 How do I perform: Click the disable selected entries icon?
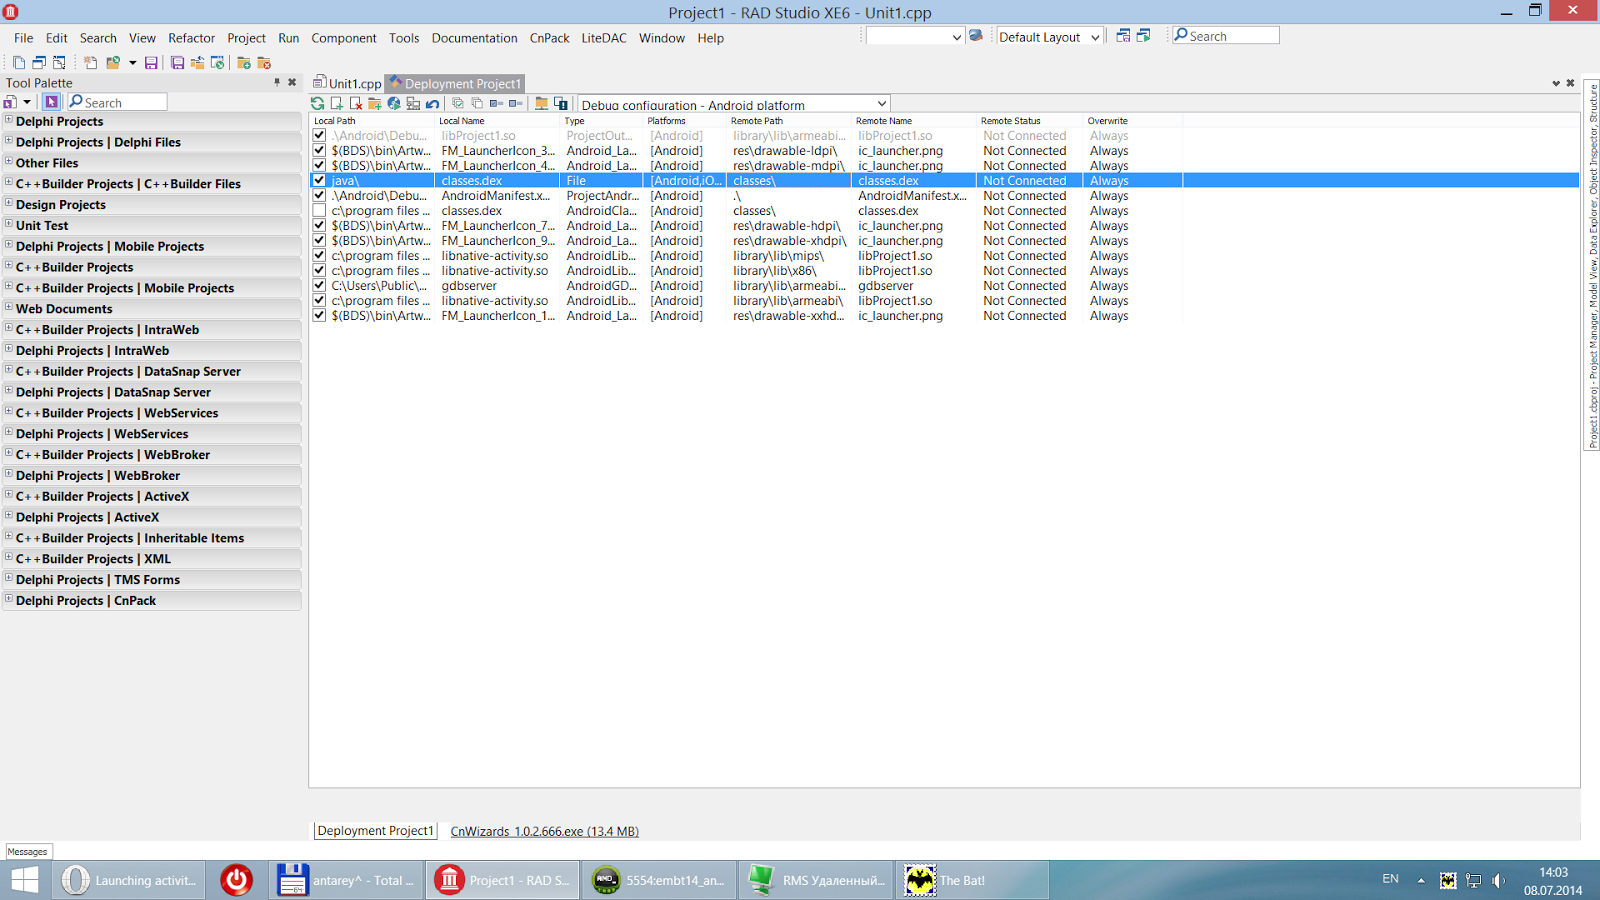pos(515,104)
